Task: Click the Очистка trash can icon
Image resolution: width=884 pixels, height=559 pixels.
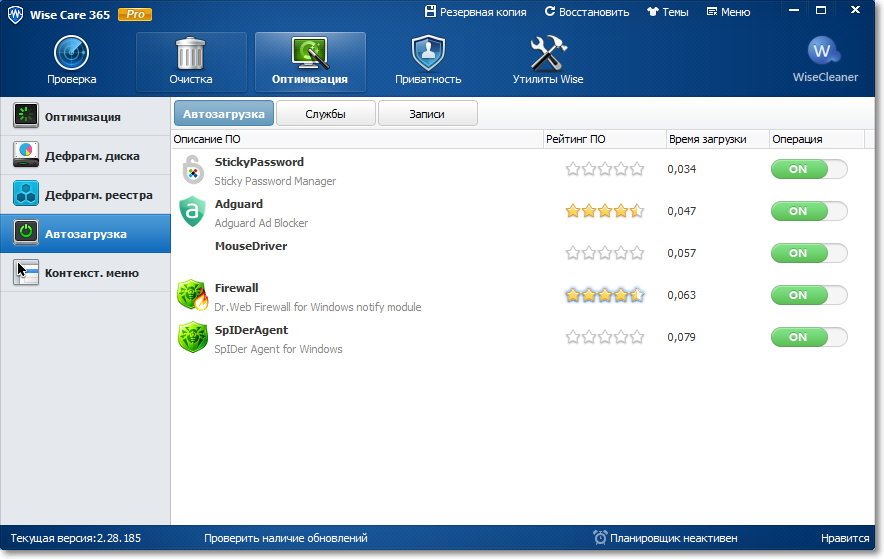Action: coord(190,53)
